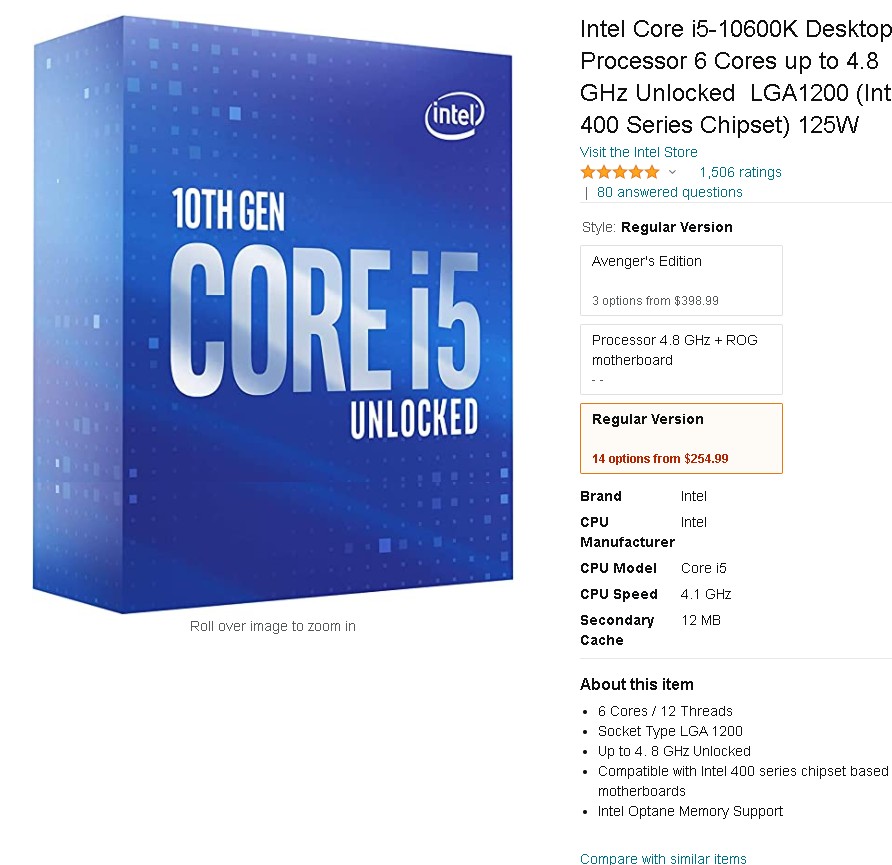Viewport: 892px width, 865px height.
Task: Open Compare with similar items
Action: [x=663, y=858]
